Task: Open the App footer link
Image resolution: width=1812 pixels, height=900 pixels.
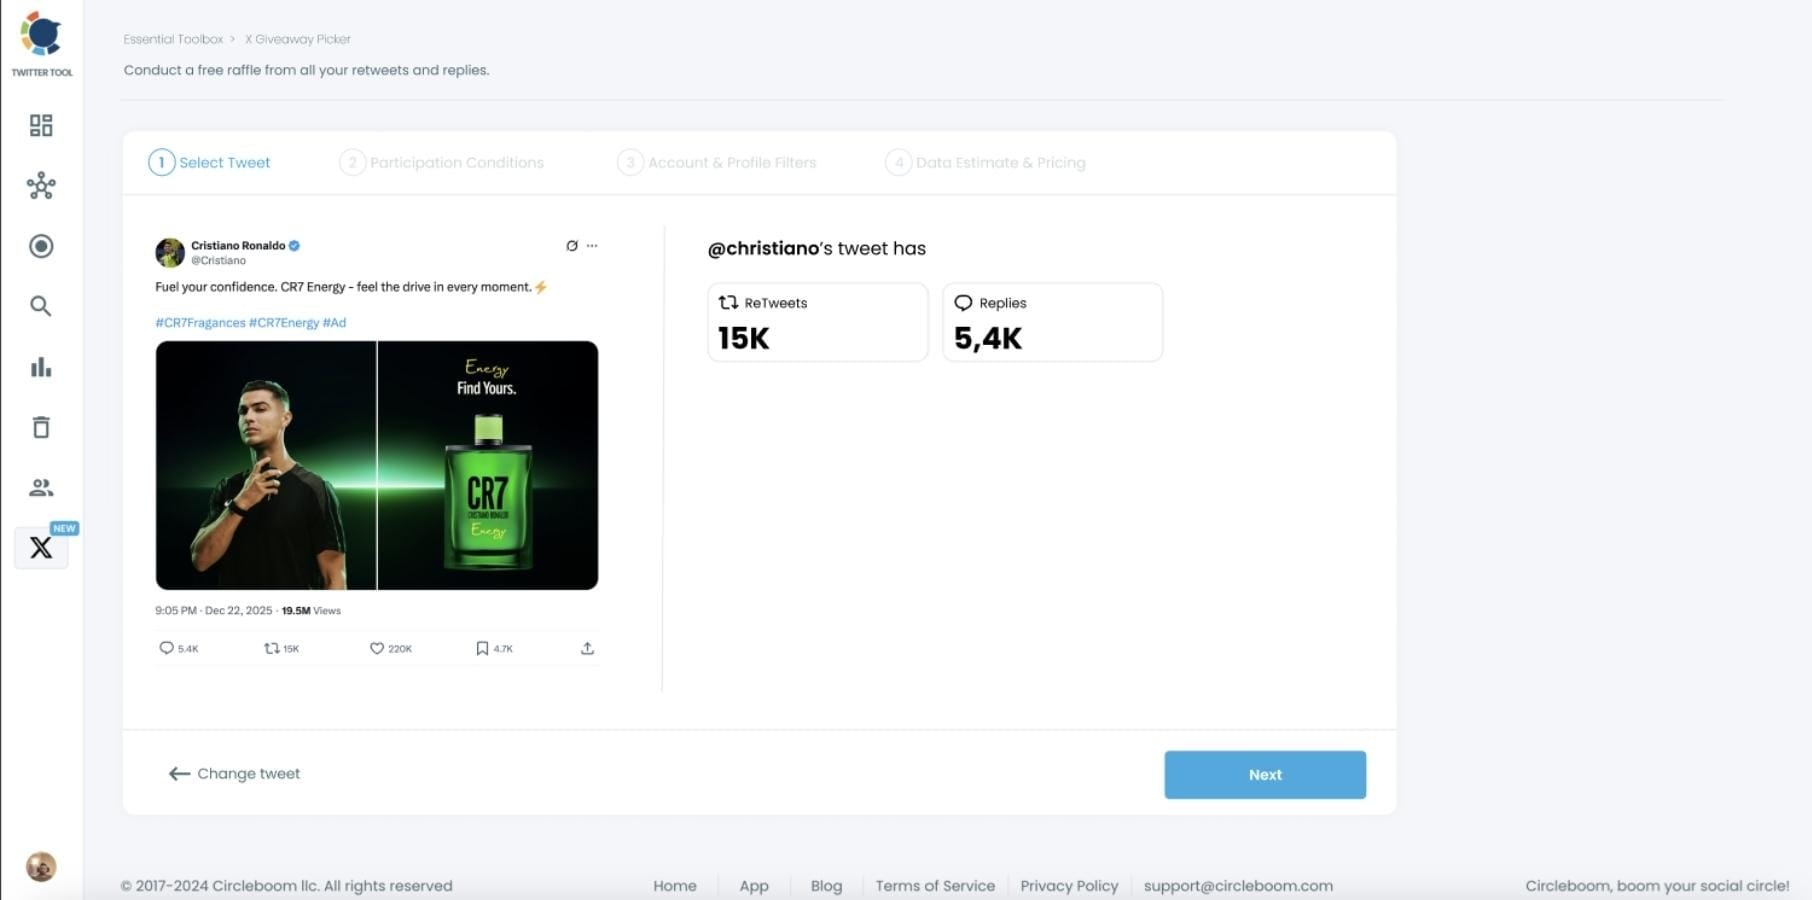Action: click(x=754, y=886)
